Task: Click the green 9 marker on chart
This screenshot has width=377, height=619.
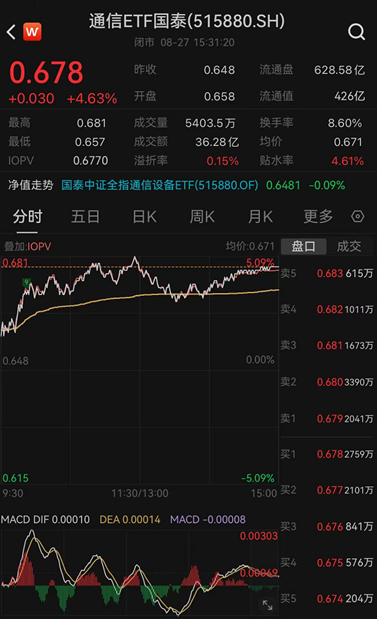Action: pos(26,282)
